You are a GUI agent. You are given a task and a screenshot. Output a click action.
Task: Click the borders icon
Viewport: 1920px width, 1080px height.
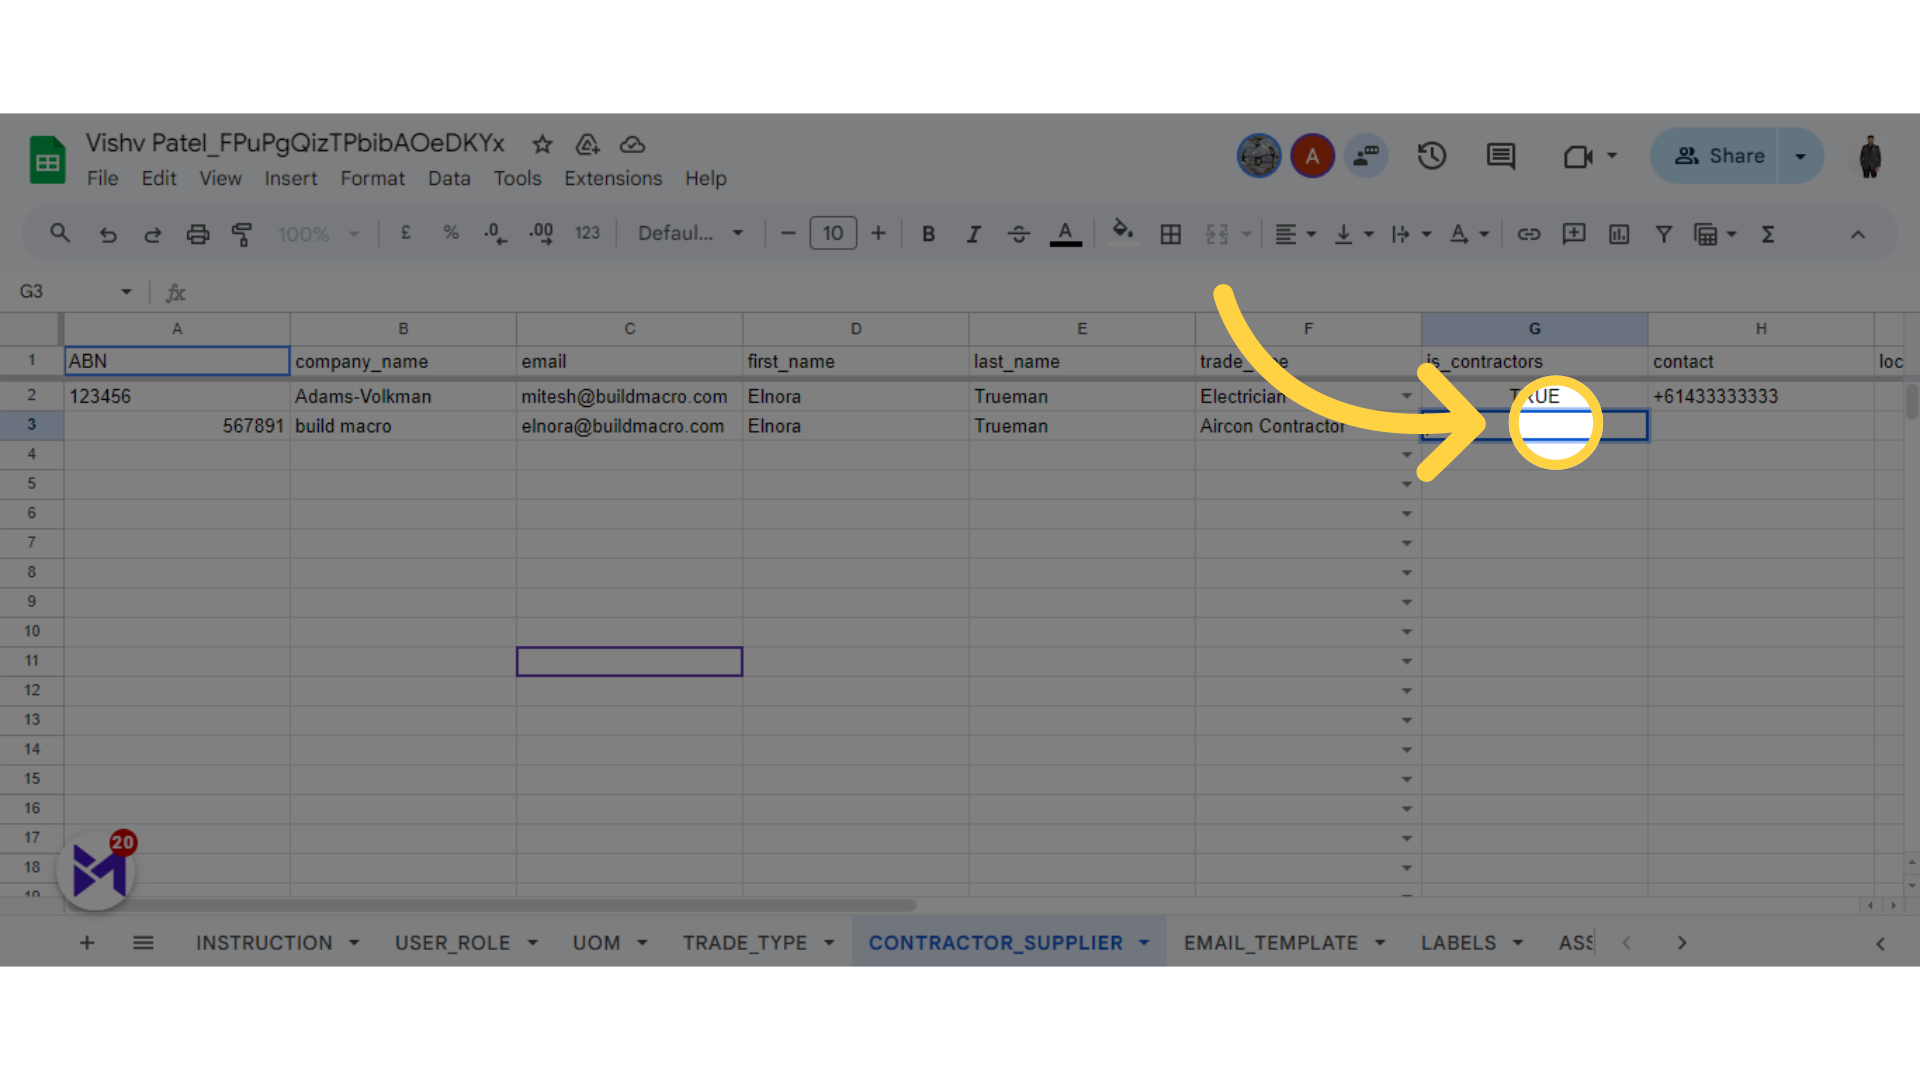(1170, 233)
